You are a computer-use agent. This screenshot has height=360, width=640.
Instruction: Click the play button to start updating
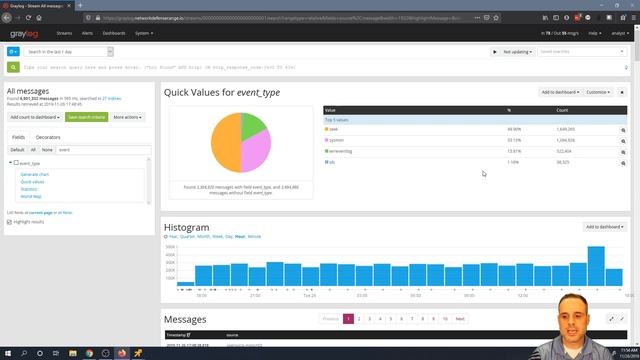pos(495,52)
